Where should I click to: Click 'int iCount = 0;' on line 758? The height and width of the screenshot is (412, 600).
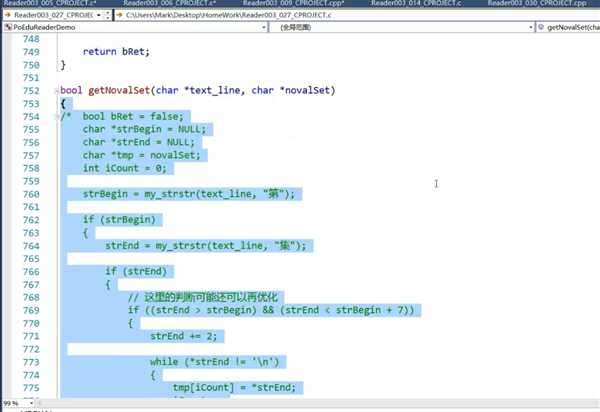pyautogui.click(x=125, y=168)
